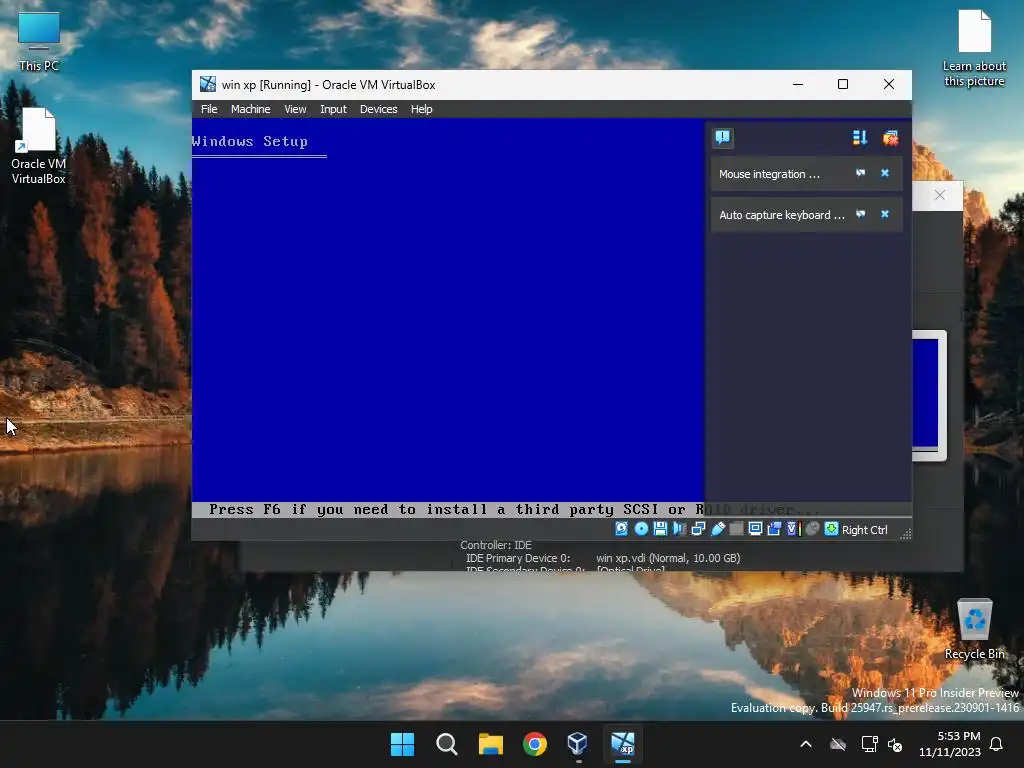Click the OneDrive cloud tray icon
The image size is (1024, 768).
[x=838, y=744]
